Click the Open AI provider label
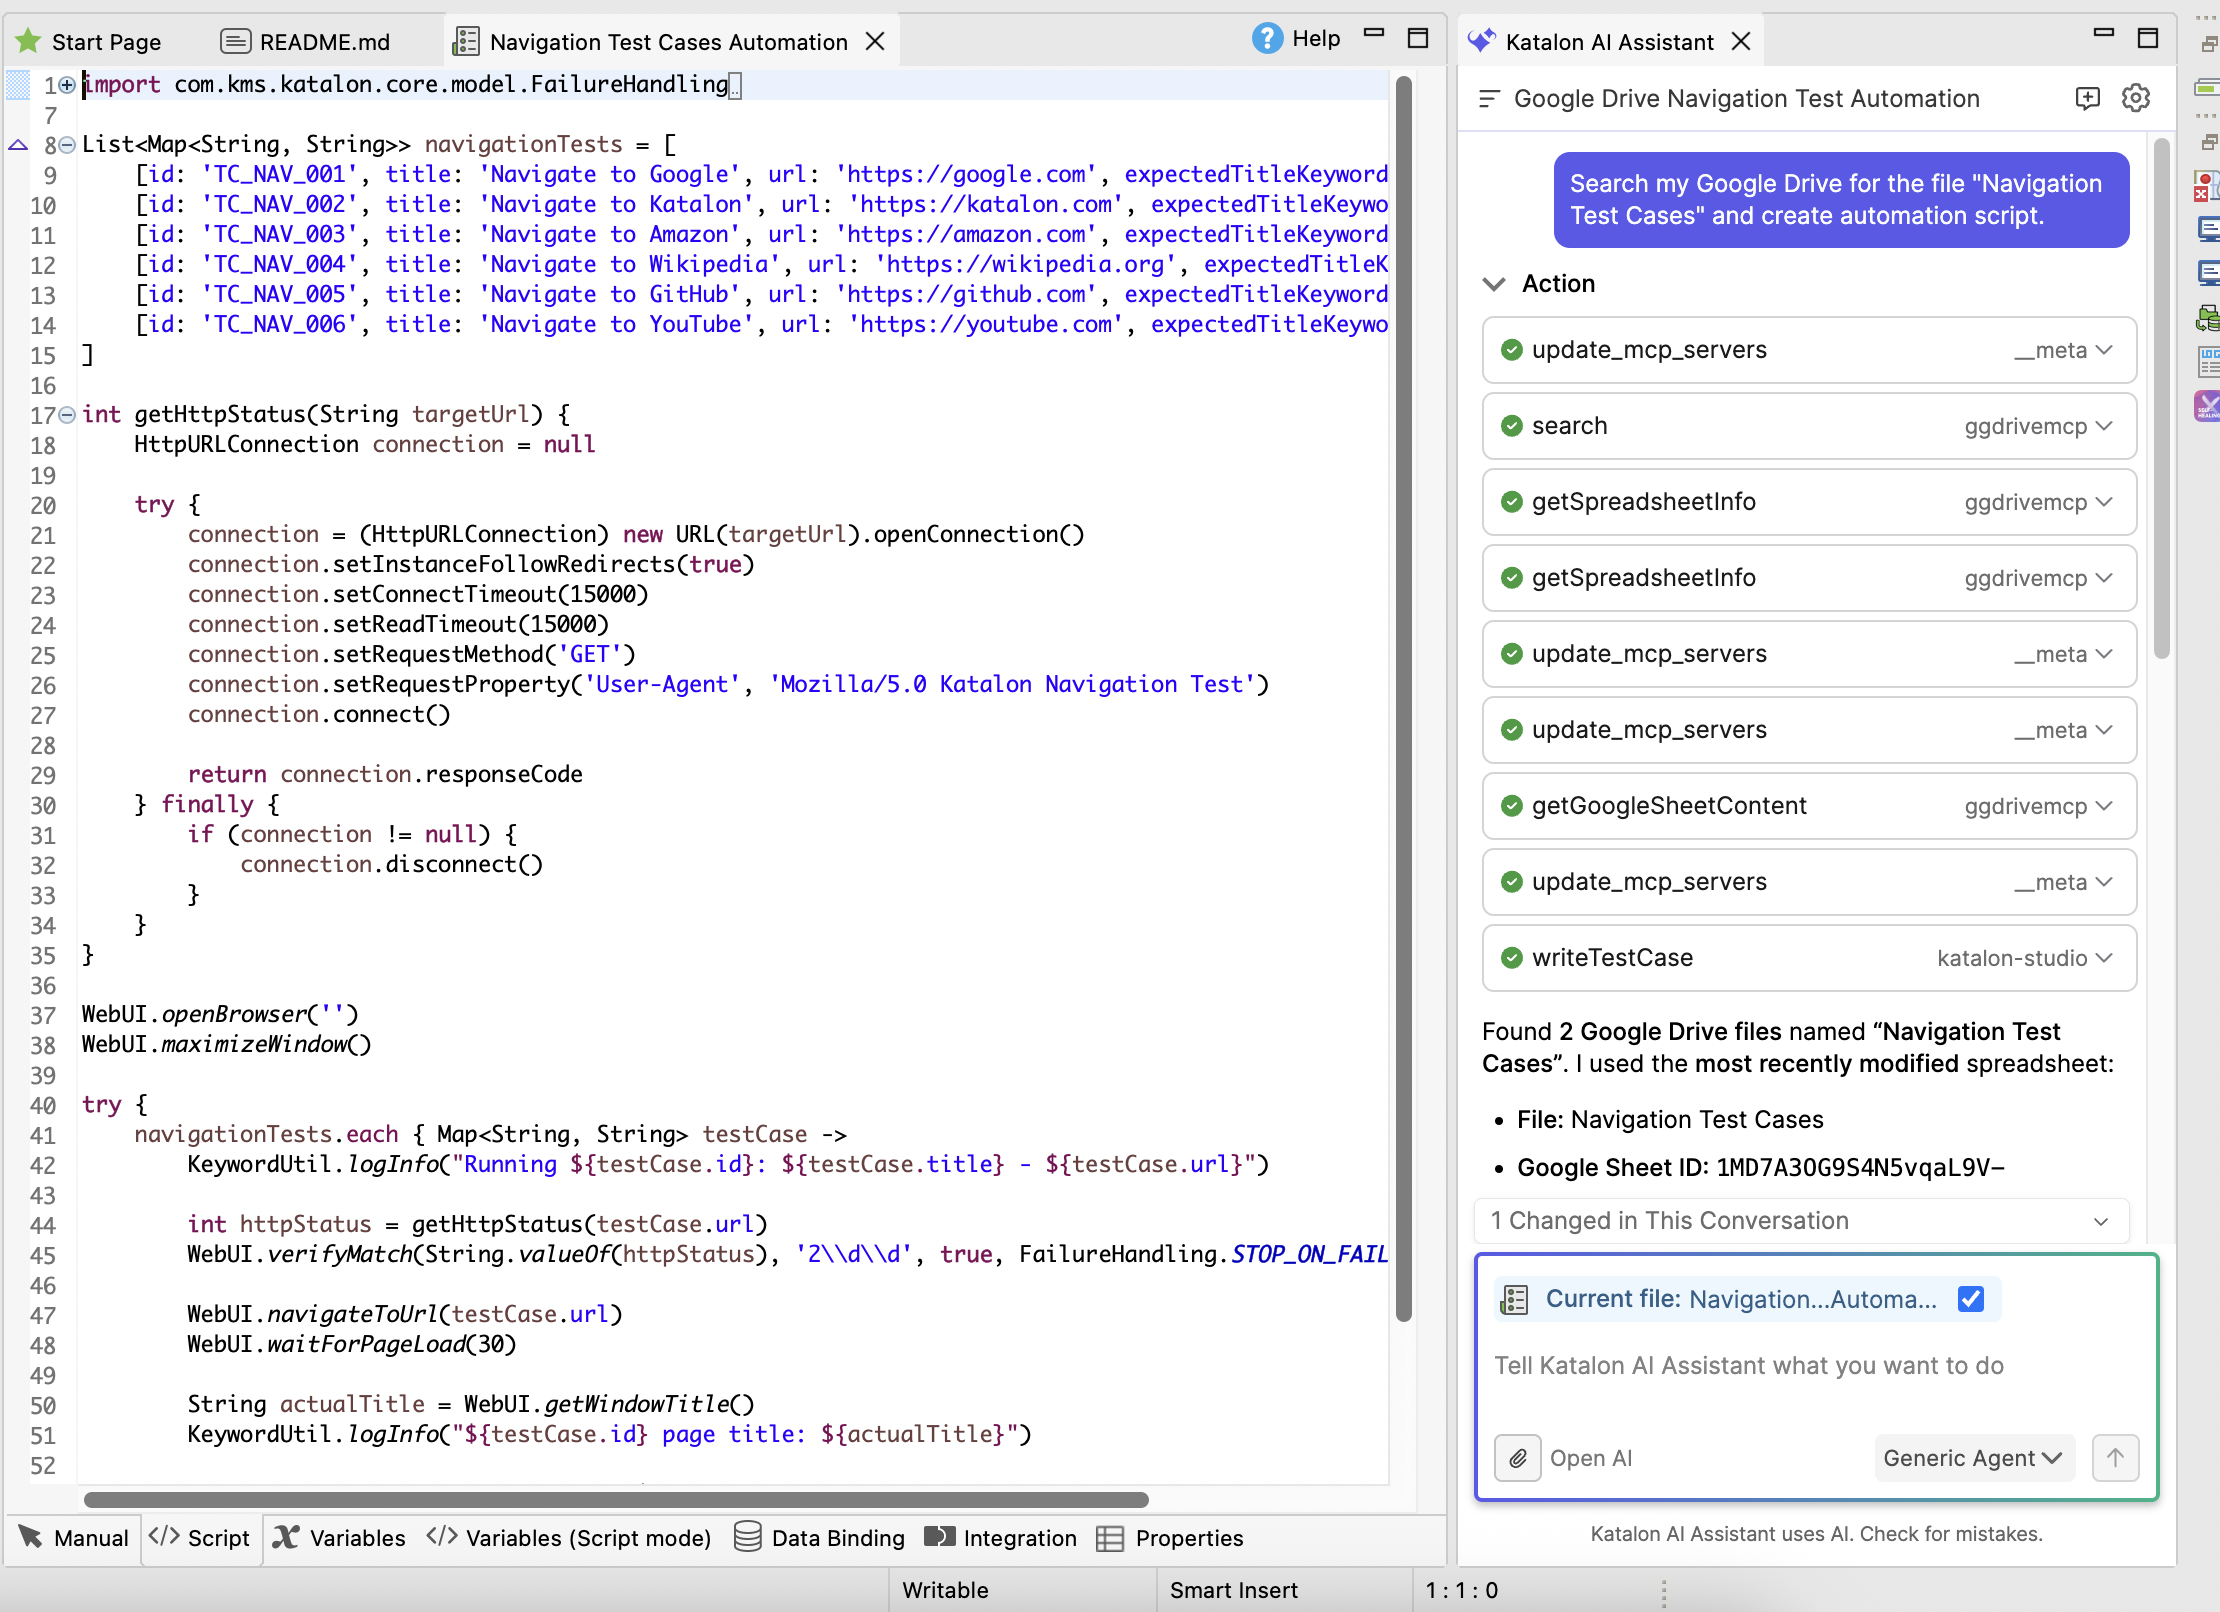Viewport: 2220px width, 1612px height. (x=1591, y=1458)
